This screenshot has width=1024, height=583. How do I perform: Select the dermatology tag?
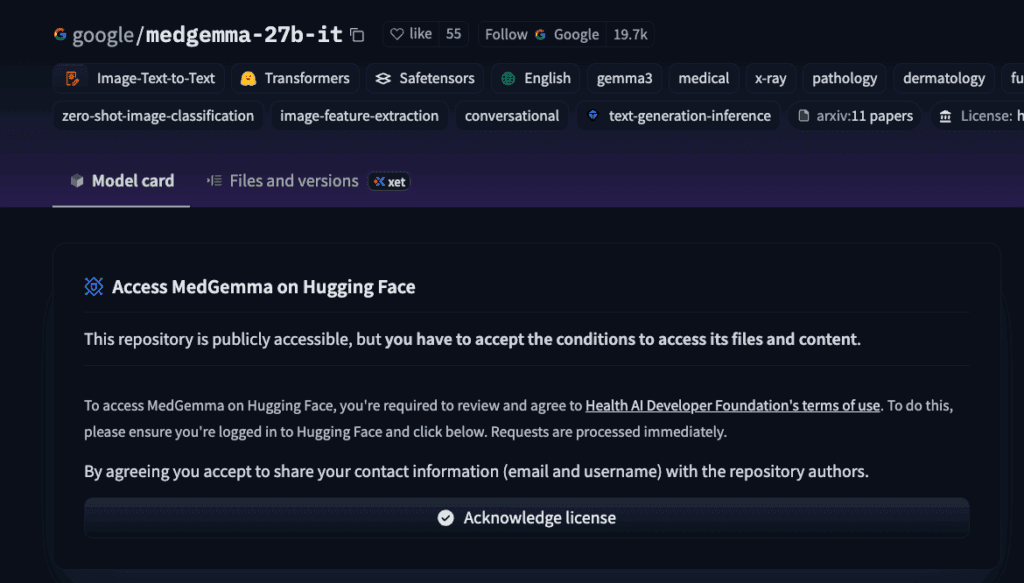pyautogui.click(x=944, y=78)
